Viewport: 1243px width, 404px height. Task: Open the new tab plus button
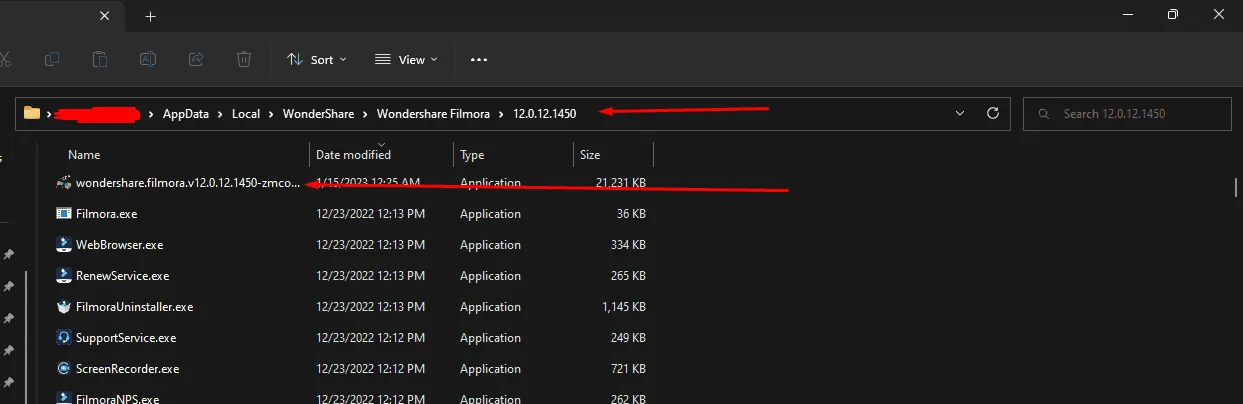click(x=151, y=17)
